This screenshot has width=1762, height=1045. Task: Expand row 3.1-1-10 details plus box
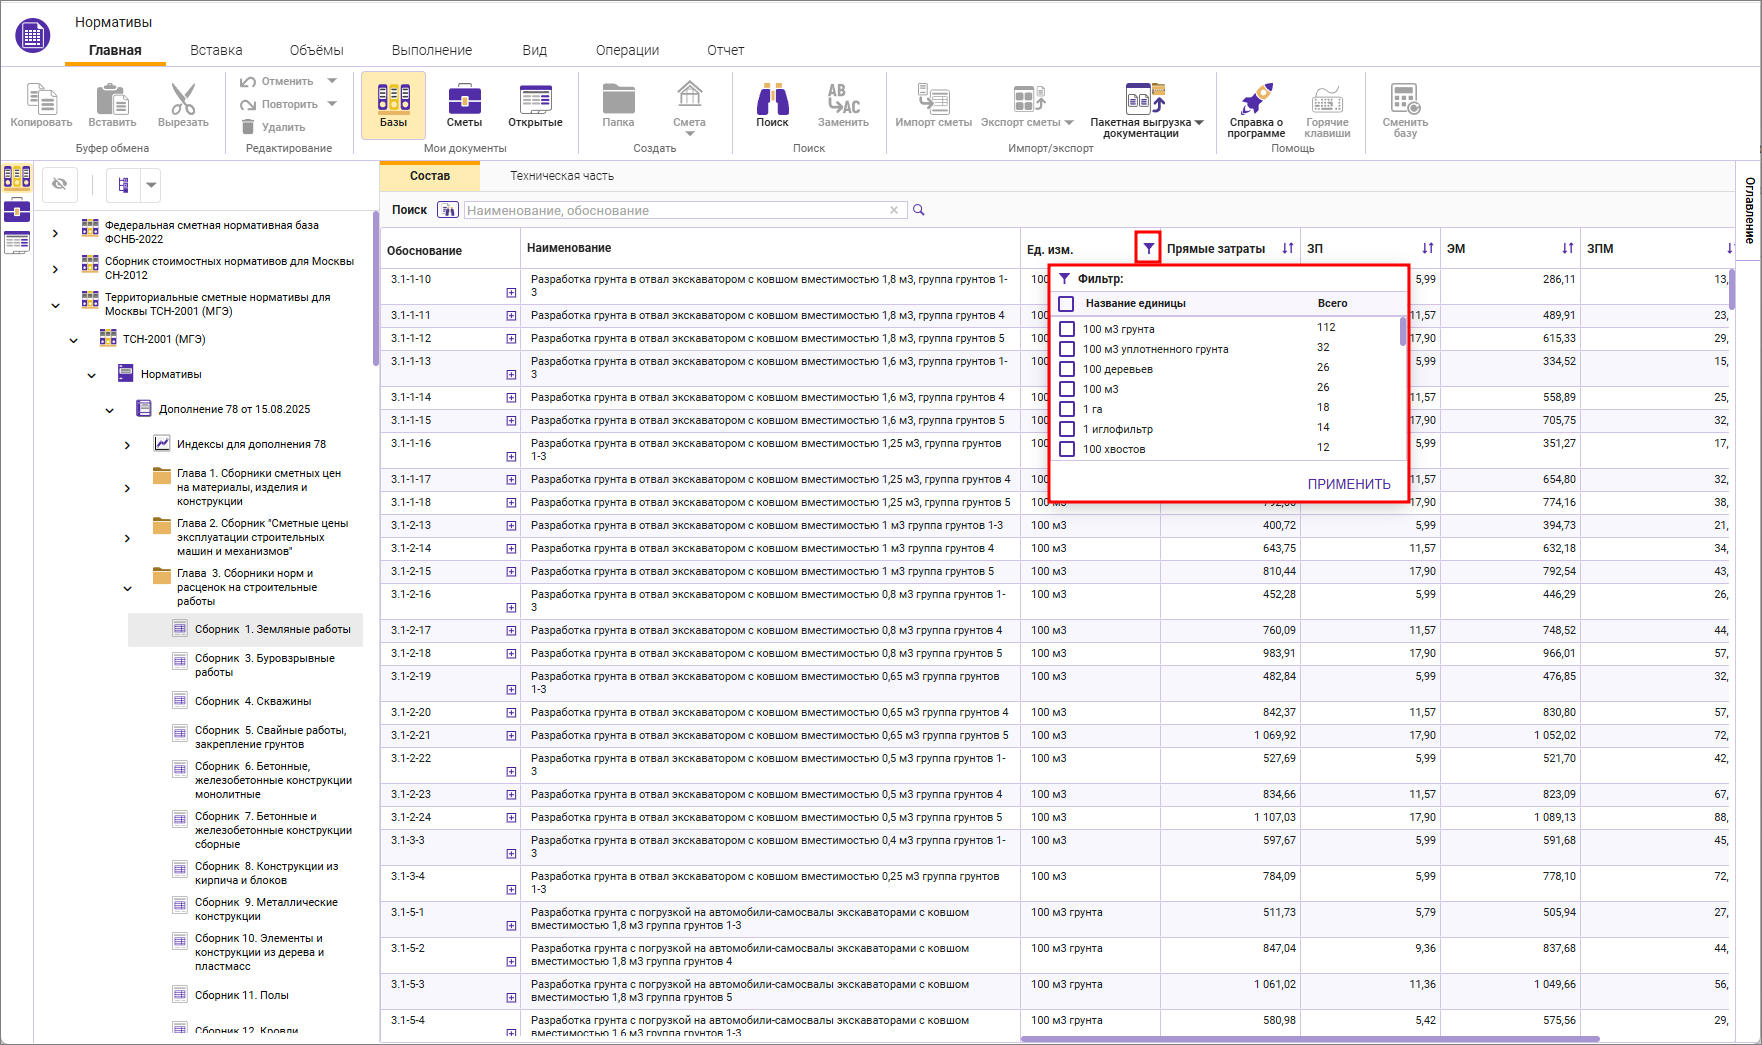point(511,293)
